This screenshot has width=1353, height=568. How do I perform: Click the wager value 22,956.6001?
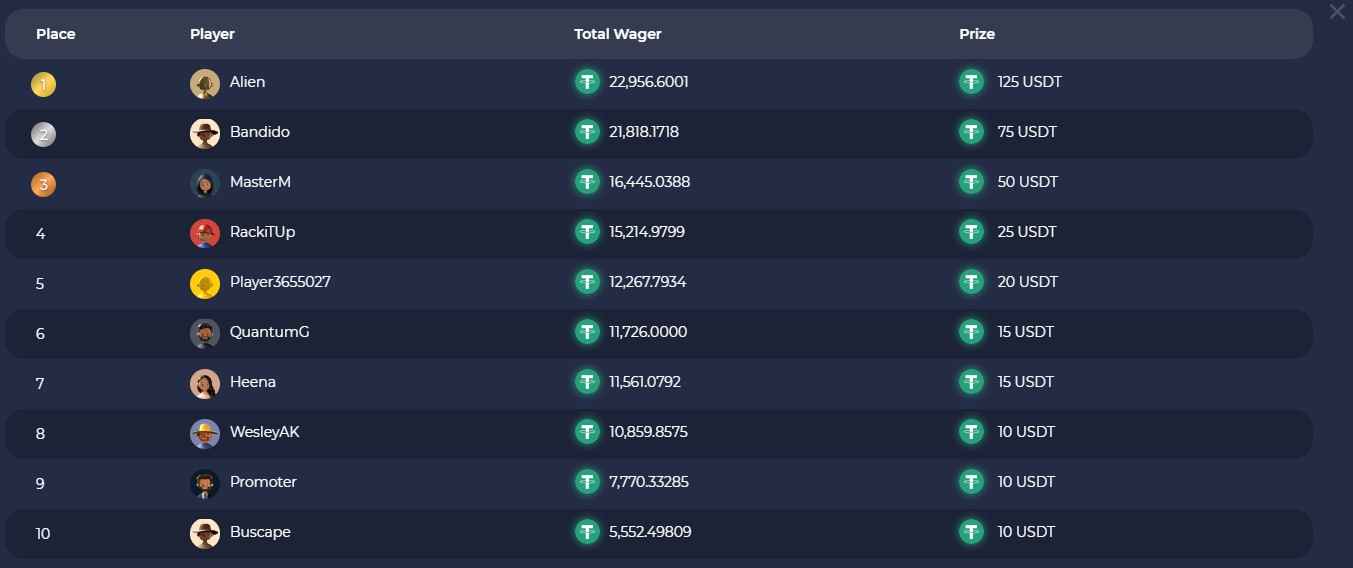[x=649, y=82]
